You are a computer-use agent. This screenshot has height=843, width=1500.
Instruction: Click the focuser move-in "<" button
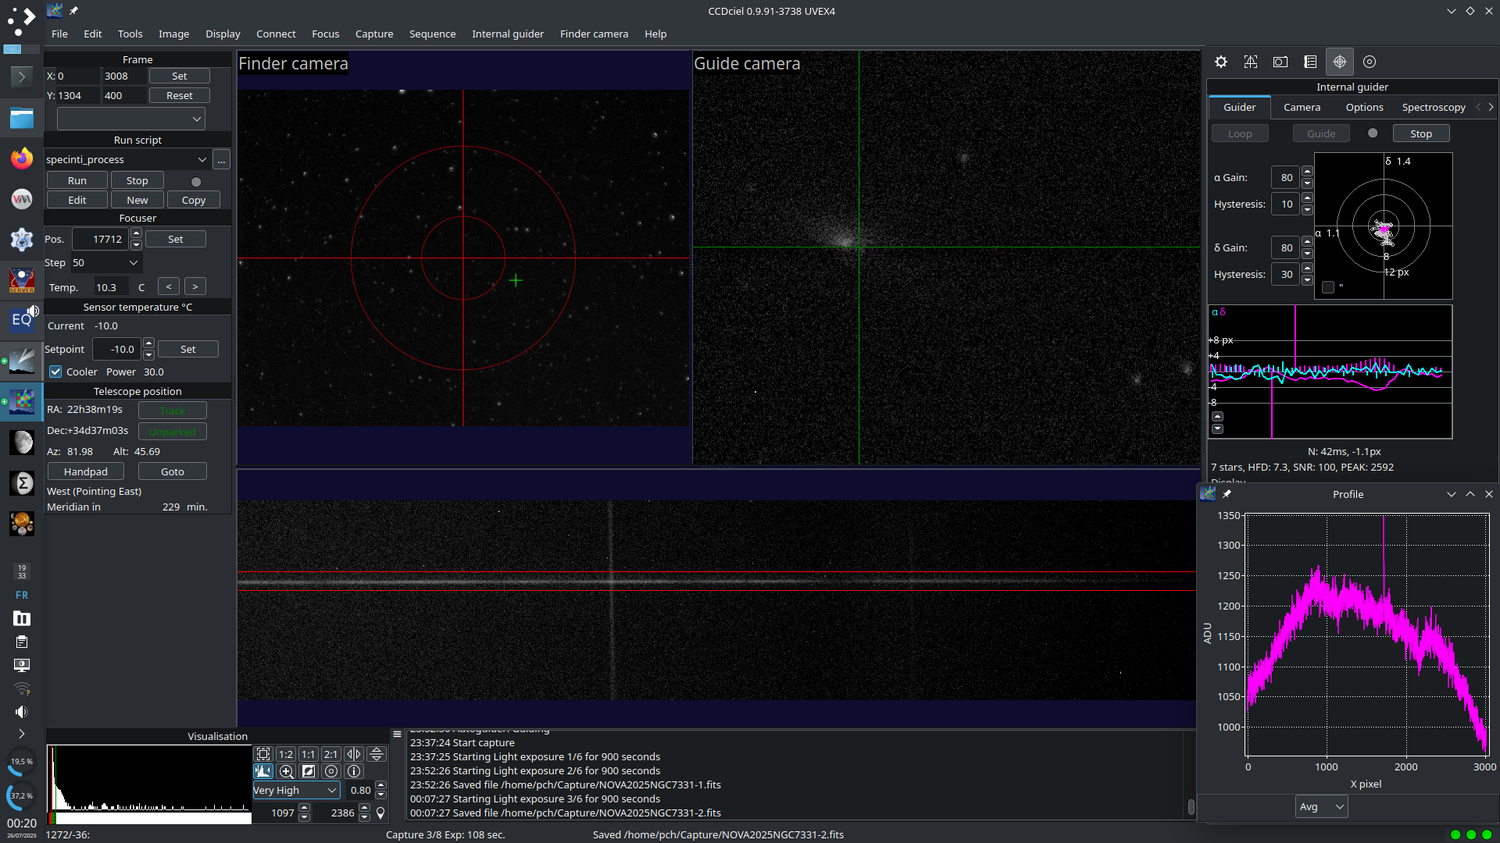pyautogui.click(x=169, y=287)
